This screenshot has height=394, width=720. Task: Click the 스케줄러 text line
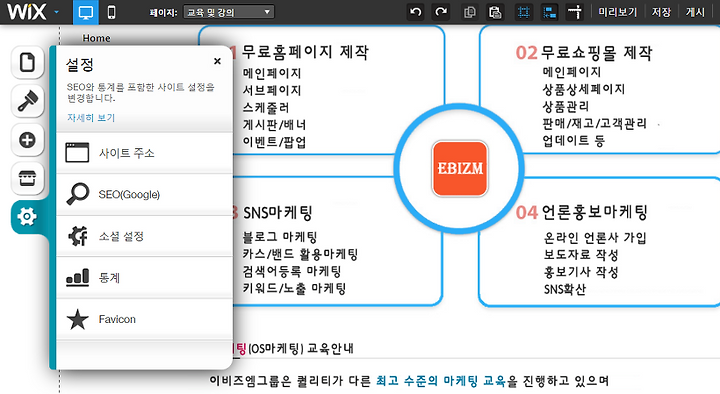(x=266, y=108)
